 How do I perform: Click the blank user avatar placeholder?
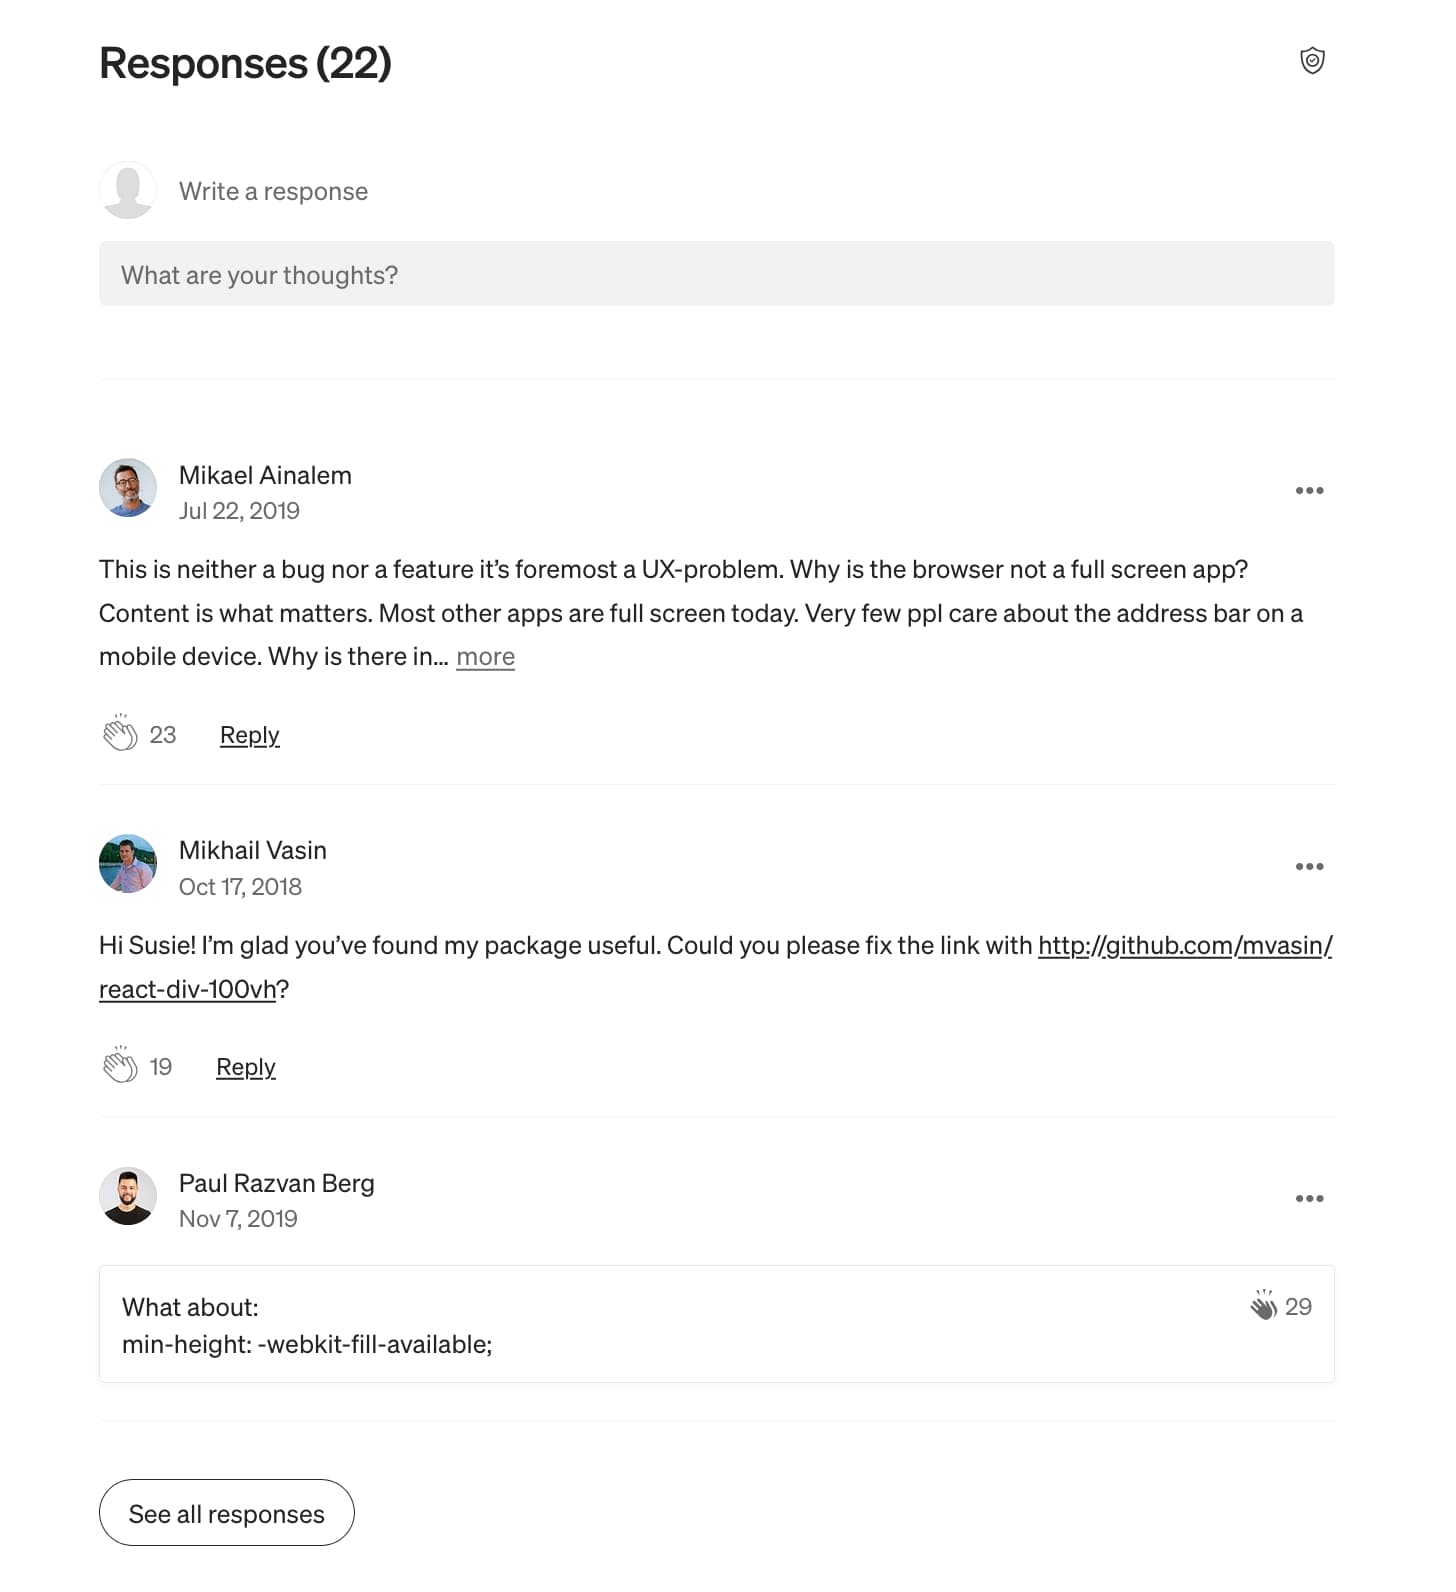point(128,190)
